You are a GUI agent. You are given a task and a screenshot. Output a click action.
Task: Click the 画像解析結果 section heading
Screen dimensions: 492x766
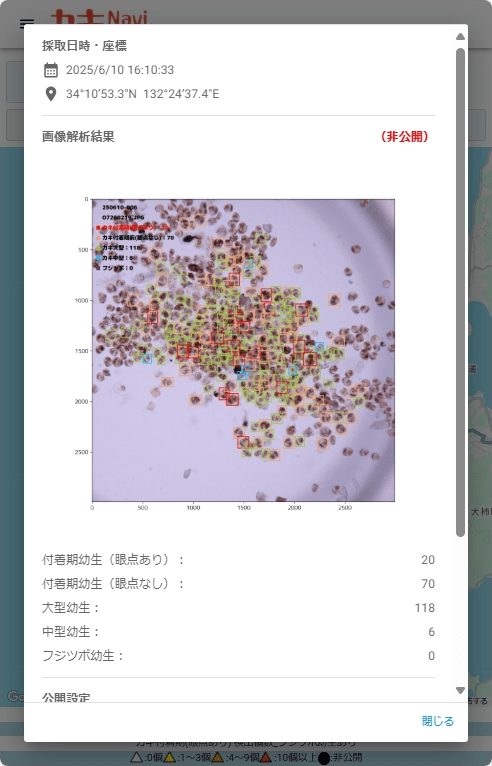click(78, 136)
